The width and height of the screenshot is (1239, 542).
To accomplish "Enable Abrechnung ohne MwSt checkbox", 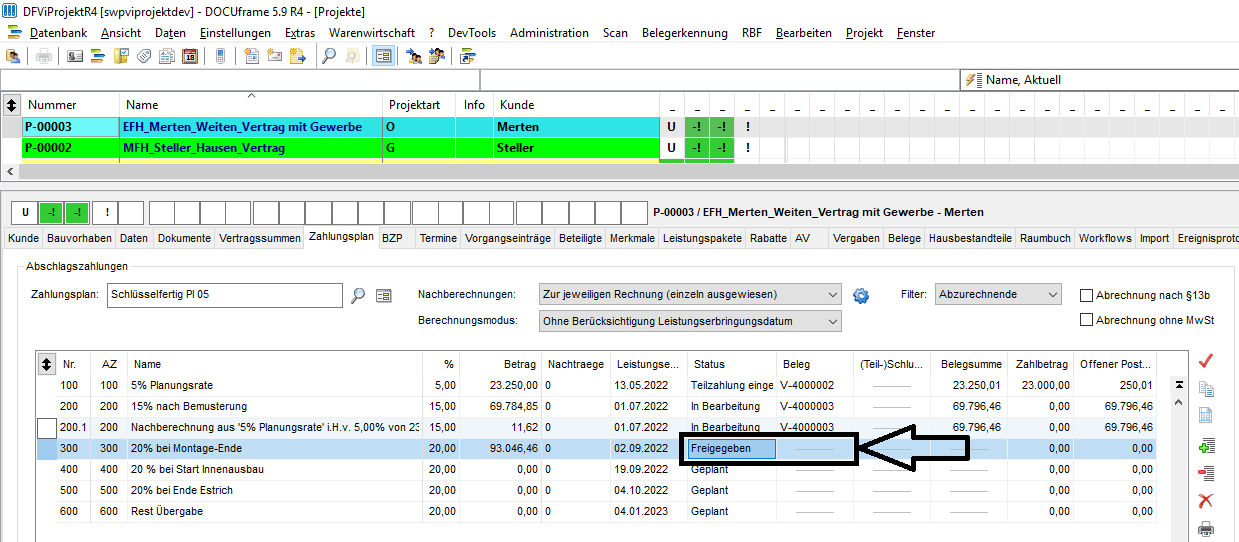I will (x=1086, y=320).
